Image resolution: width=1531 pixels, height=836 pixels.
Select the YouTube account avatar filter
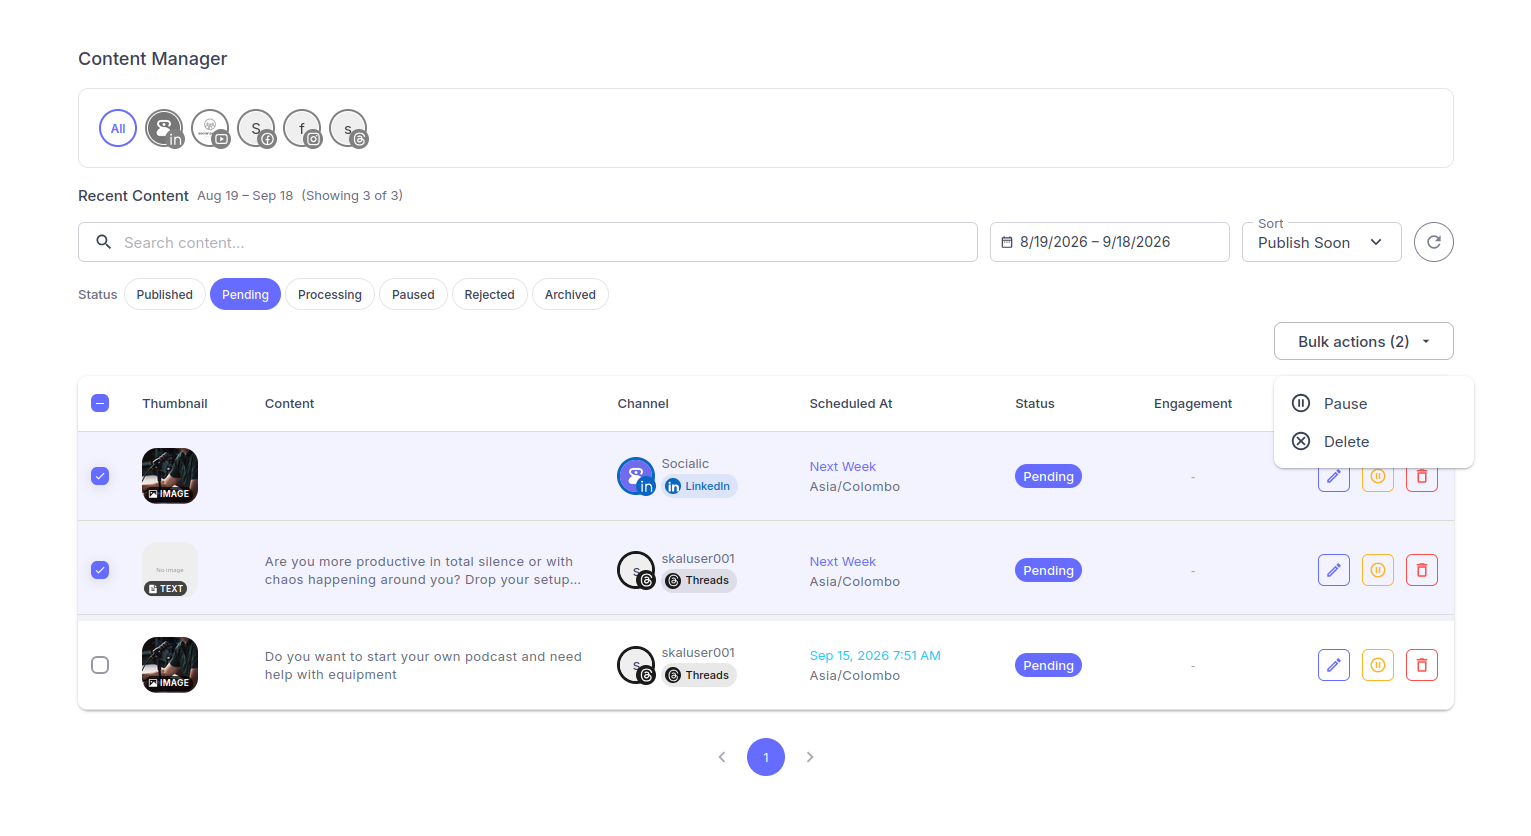tap(210, 128)
